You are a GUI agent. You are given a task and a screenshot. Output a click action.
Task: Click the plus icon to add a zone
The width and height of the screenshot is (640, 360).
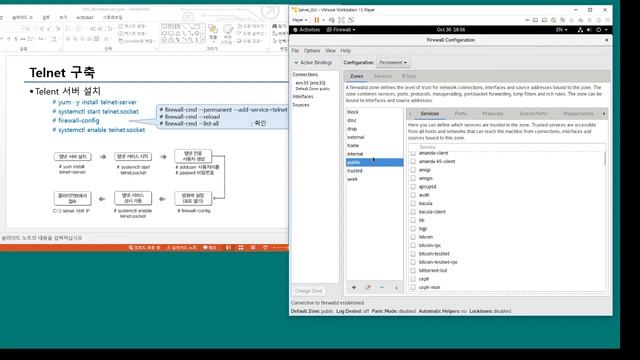point(354,287)
